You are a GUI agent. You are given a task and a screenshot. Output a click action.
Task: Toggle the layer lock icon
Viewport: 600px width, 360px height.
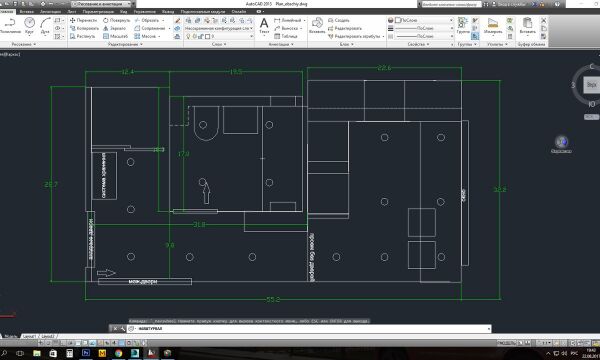tap(201, 36)
